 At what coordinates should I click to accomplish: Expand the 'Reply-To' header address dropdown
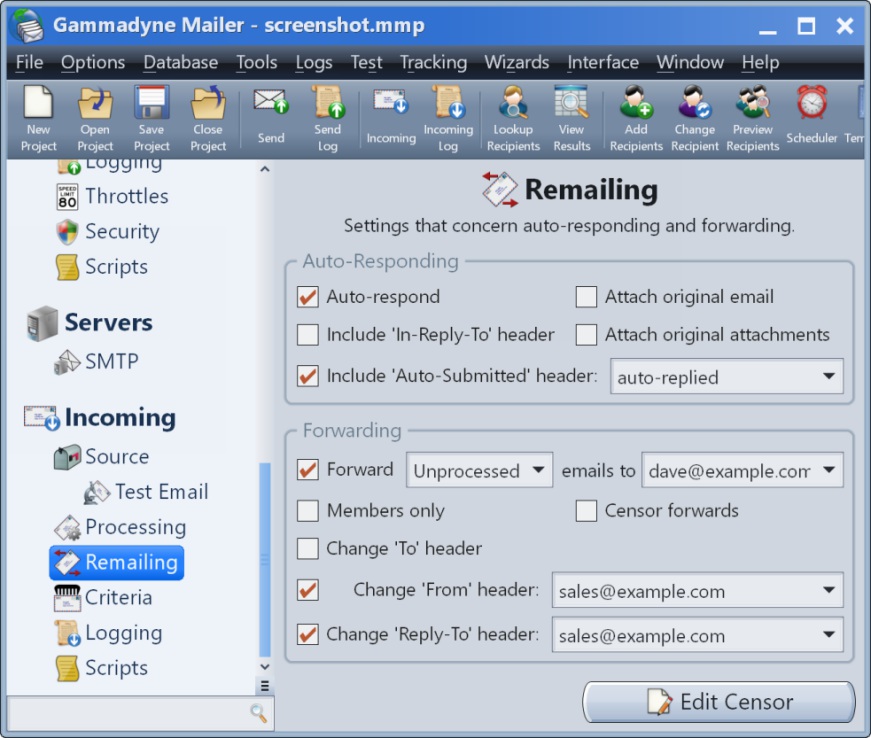tap(698, 635)
